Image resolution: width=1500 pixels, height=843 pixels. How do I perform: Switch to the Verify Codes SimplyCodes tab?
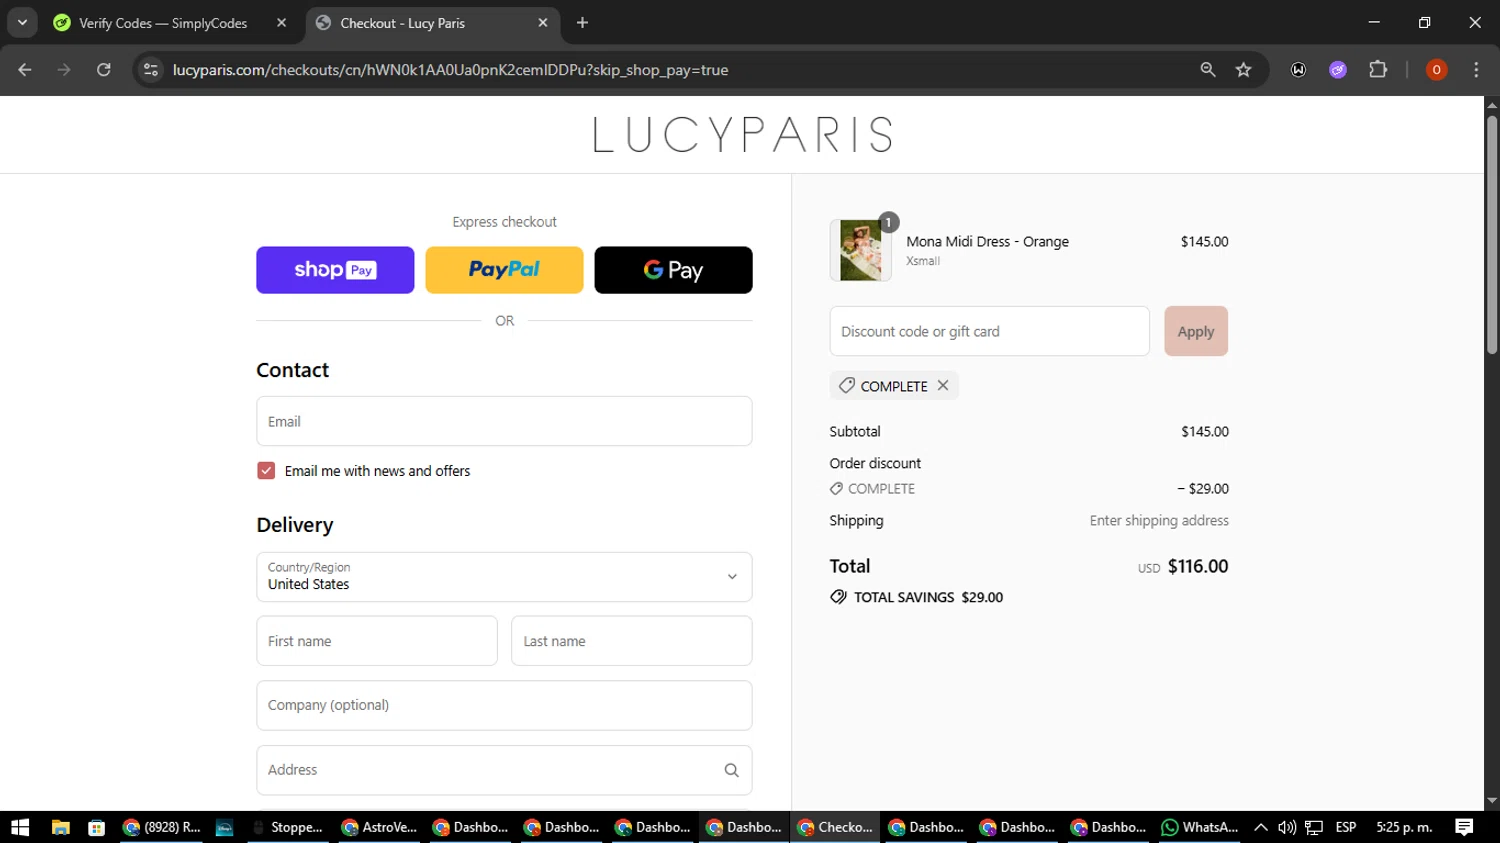click(x=163, y=23)
